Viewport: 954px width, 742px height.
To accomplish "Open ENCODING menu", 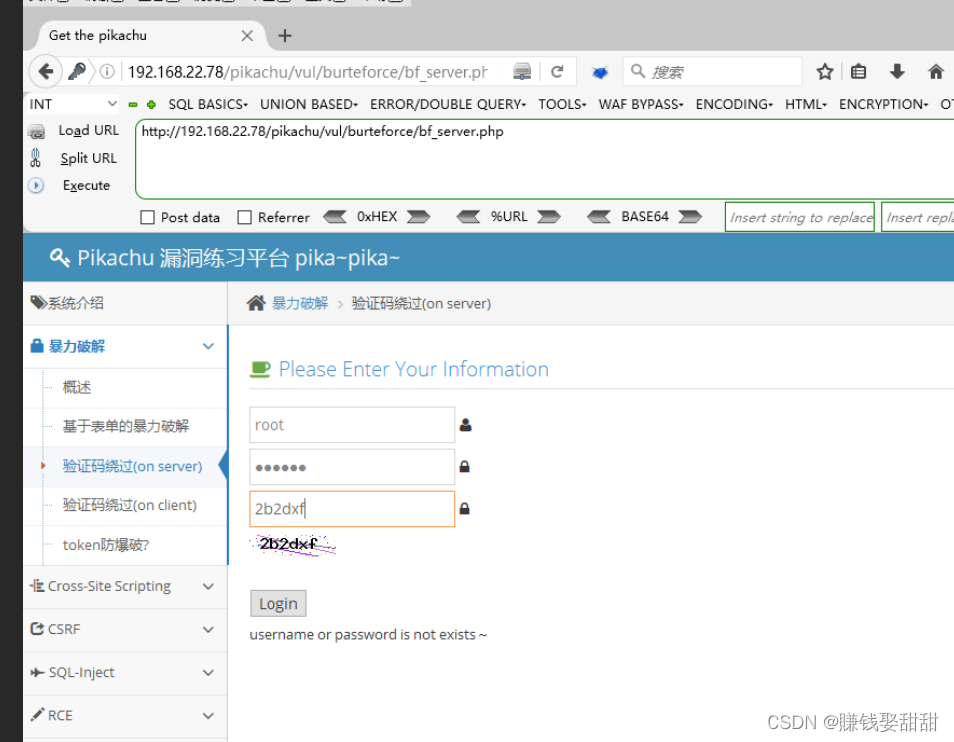I will (x=734, y=104).
